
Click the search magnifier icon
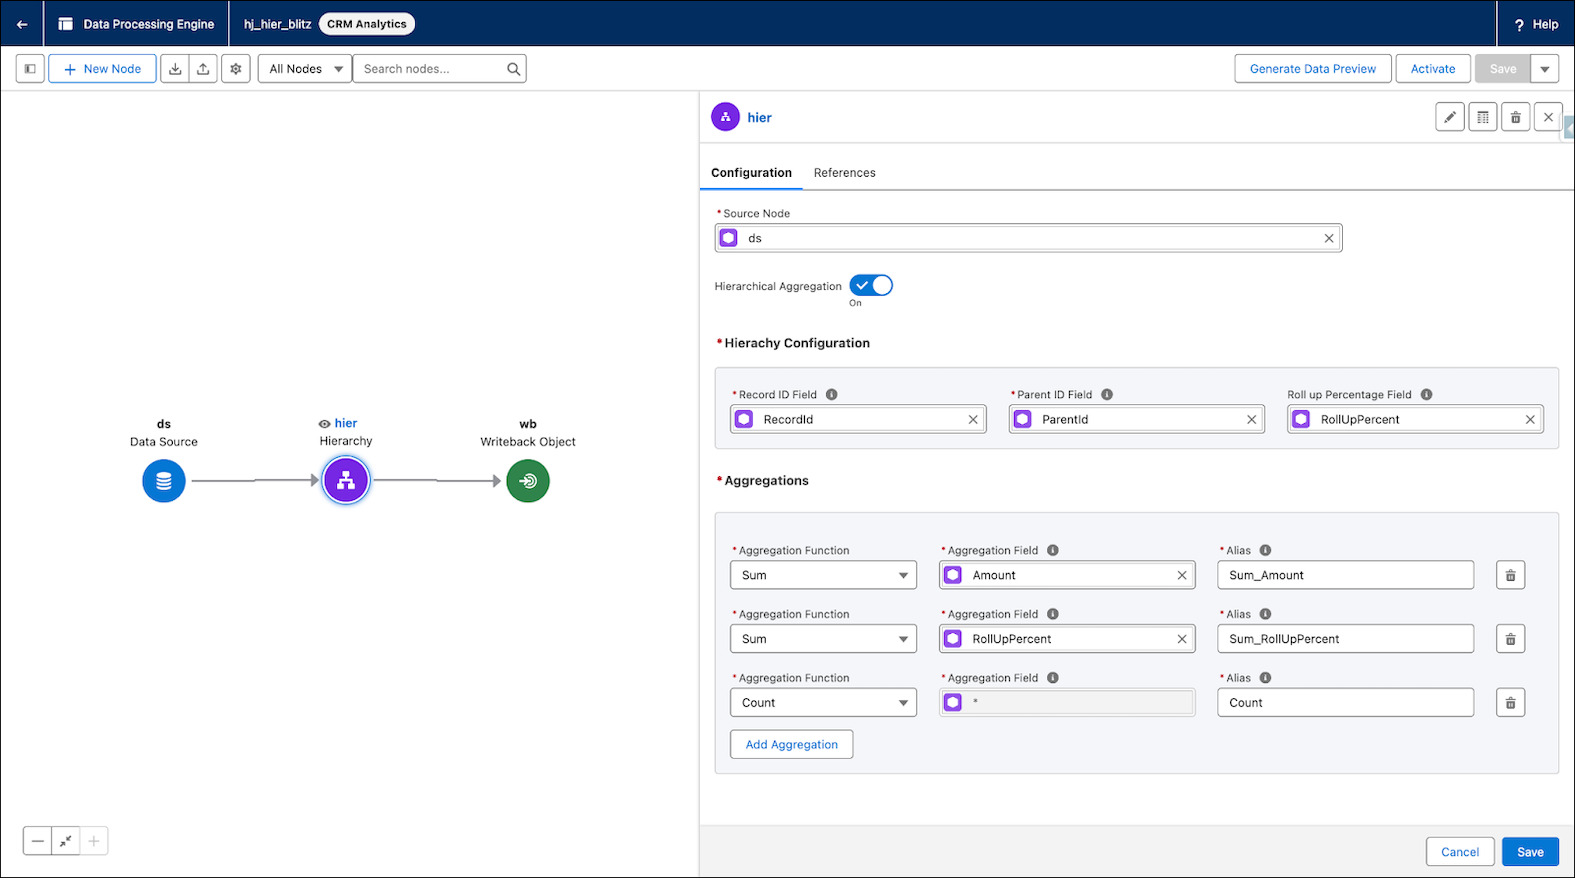[513, 69]
